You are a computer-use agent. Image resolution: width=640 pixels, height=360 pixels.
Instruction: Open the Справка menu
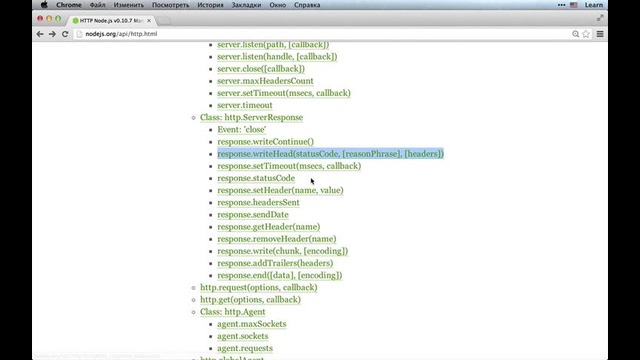pos(307,5)
